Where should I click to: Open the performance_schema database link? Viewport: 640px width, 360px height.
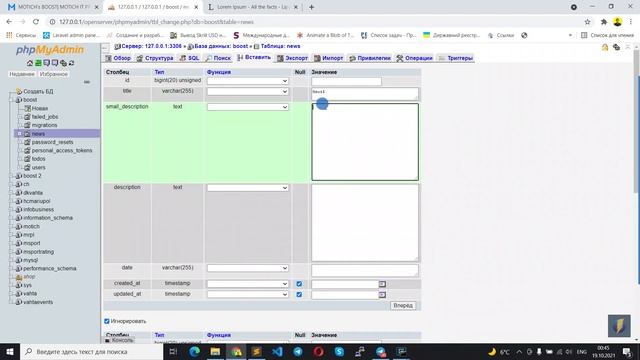point(49,269)
